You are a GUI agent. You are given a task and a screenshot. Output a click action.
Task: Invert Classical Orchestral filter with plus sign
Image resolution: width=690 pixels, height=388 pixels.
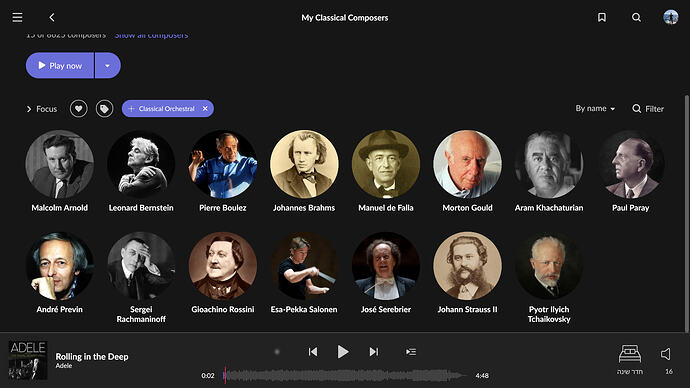(131, 109)
